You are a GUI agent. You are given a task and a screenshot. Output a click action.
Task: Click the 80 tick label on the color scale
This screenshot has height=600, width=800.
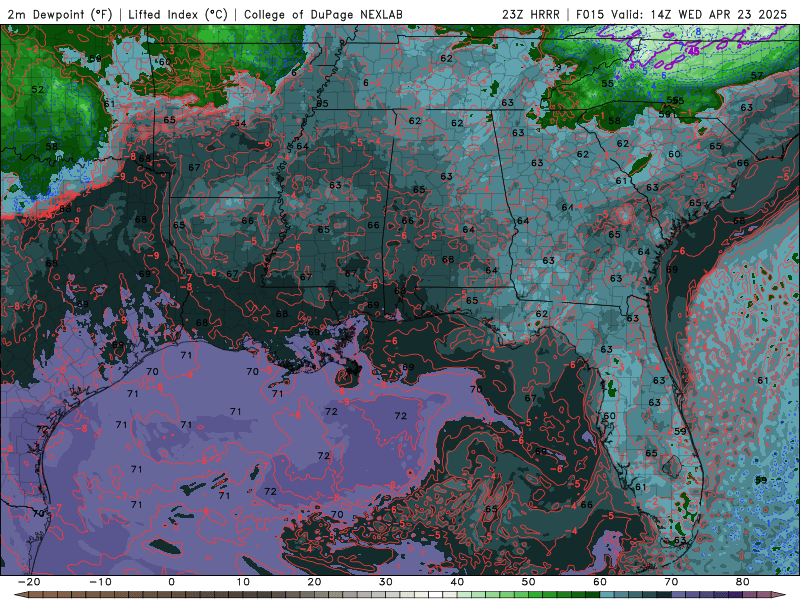tap(743, 582)
